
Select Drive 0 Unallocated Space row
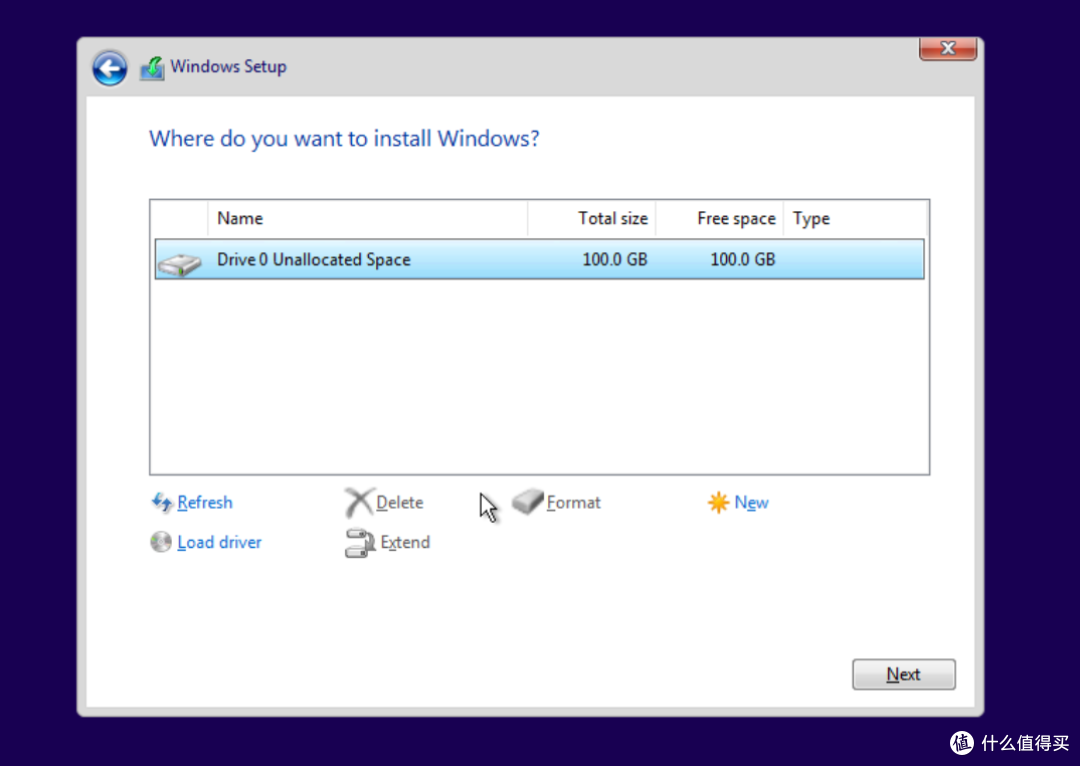point(539,259)
